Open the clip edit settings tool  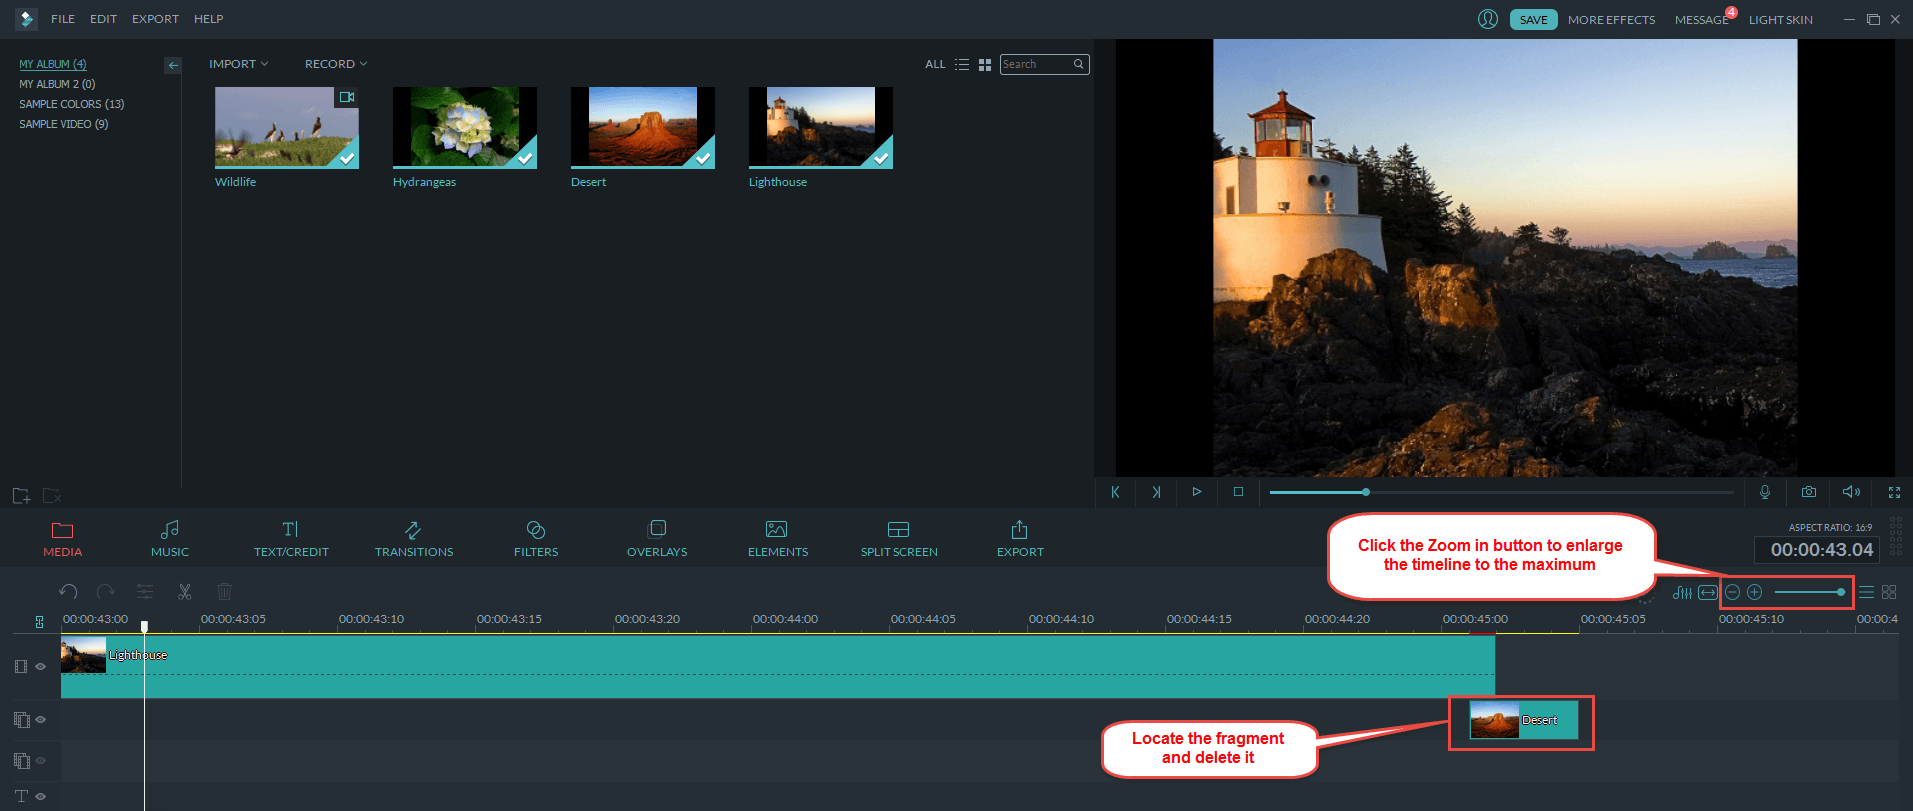click(145, 592)
